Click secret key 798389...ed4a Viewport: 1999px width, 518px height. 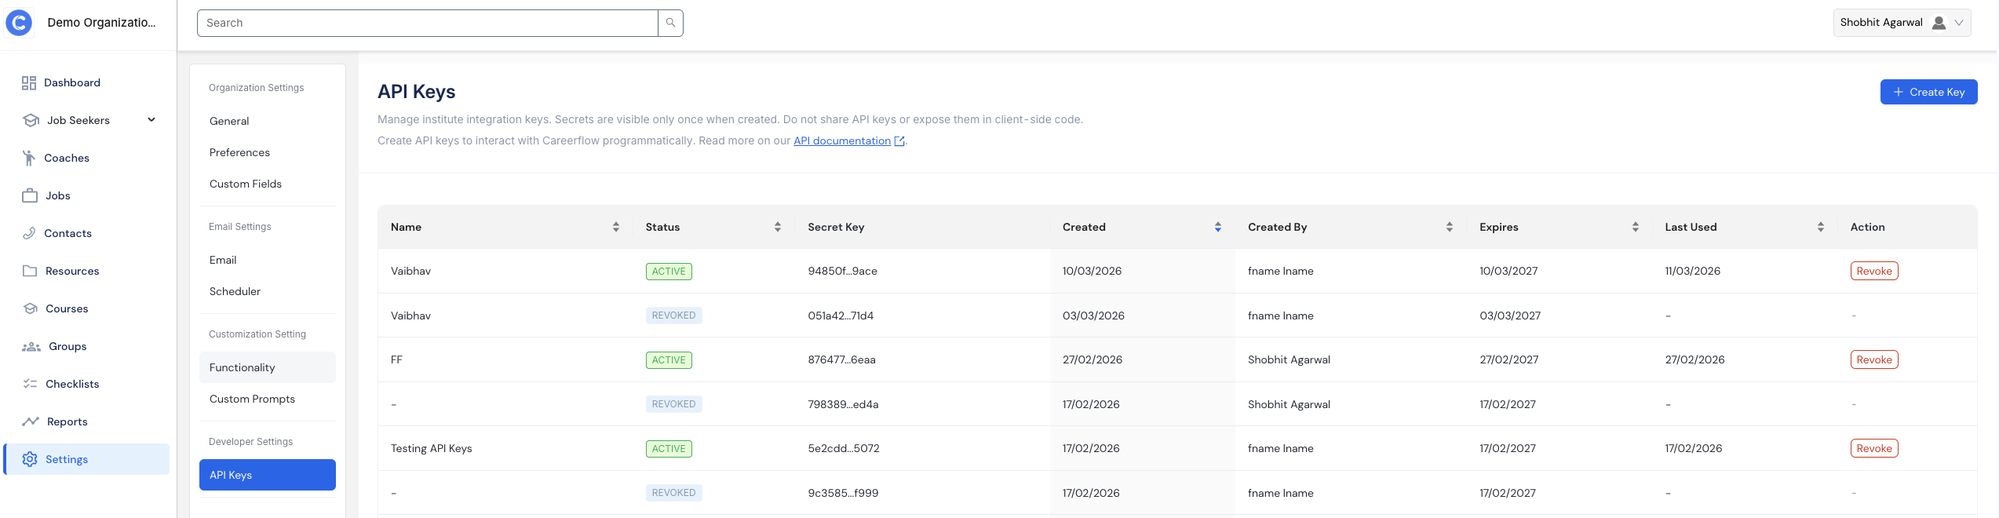click(x=843, y=404)
